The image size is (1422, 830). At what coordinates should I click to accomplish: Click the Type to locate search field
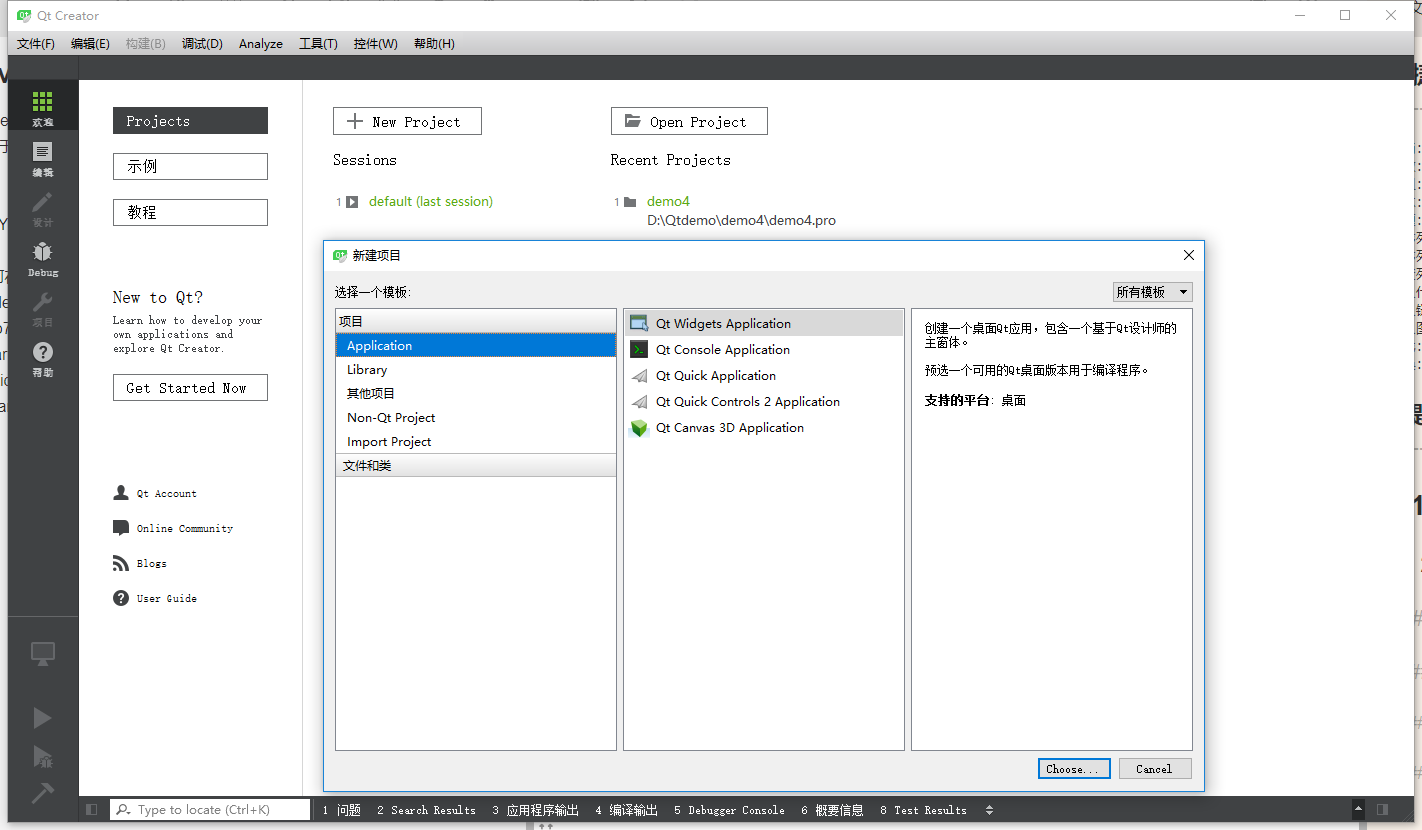[210, 809]
